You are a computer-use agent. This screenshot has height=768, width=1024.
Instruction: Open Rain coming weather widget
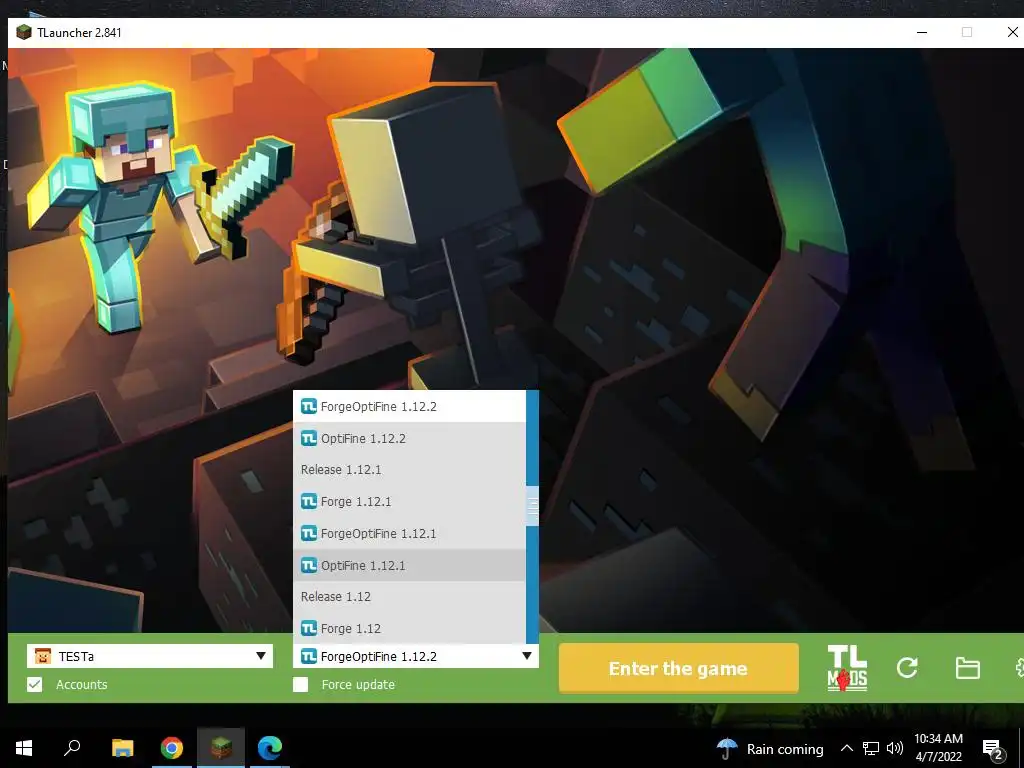click(x=770, y=748)
